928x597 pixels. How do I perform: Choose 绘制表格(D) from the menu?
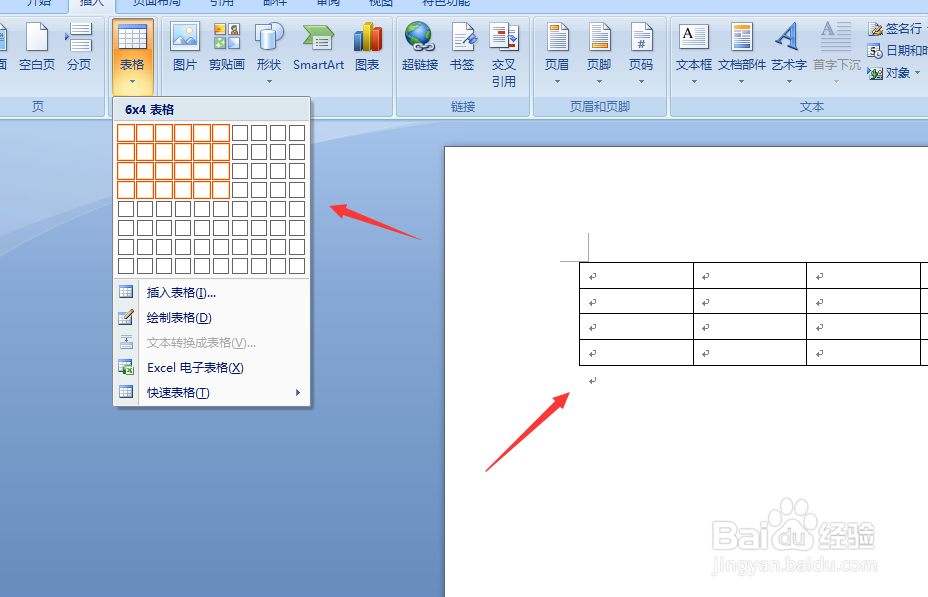point(211,318)
